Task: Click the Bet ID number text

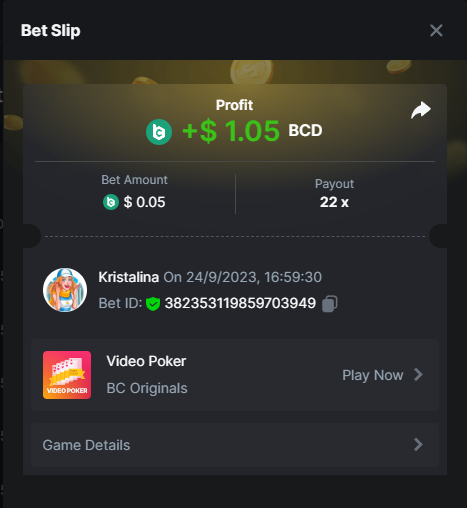Action: (240, 303)
